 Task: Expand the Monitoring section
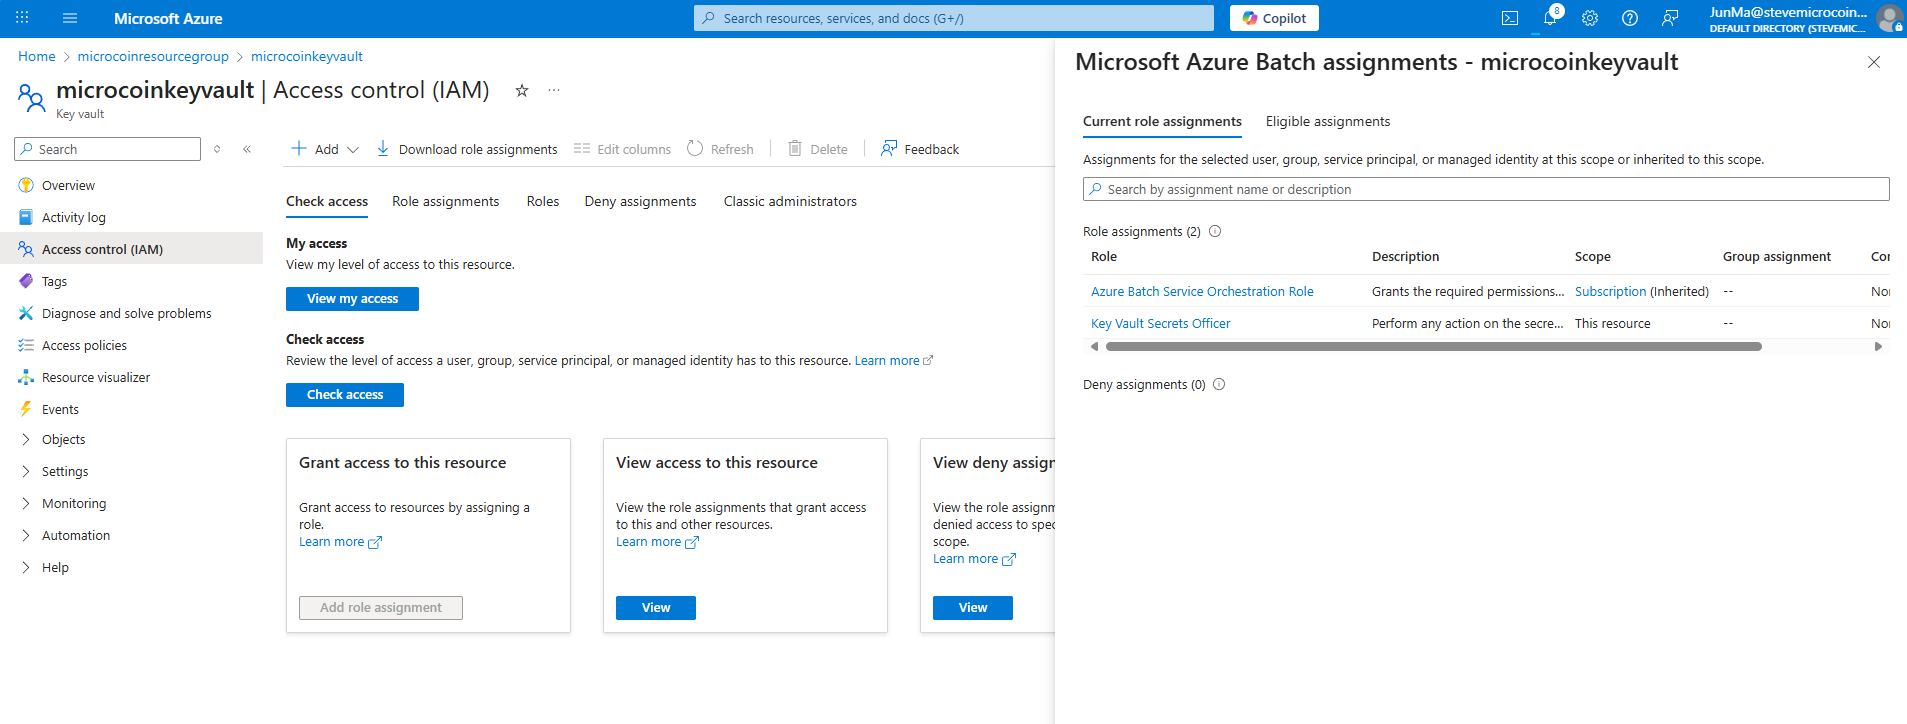pos(74,503)
